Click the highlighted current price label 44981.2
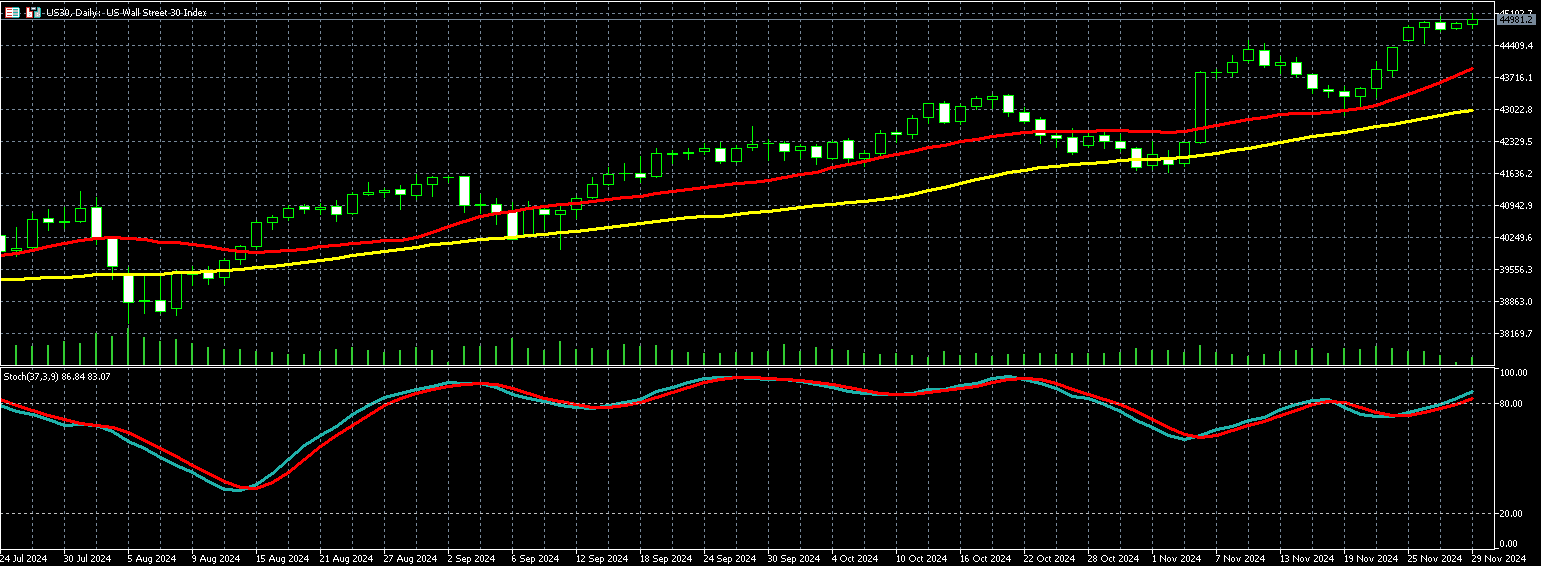This screenshot has height=566, width=1541. click(x=1516, y=20)
